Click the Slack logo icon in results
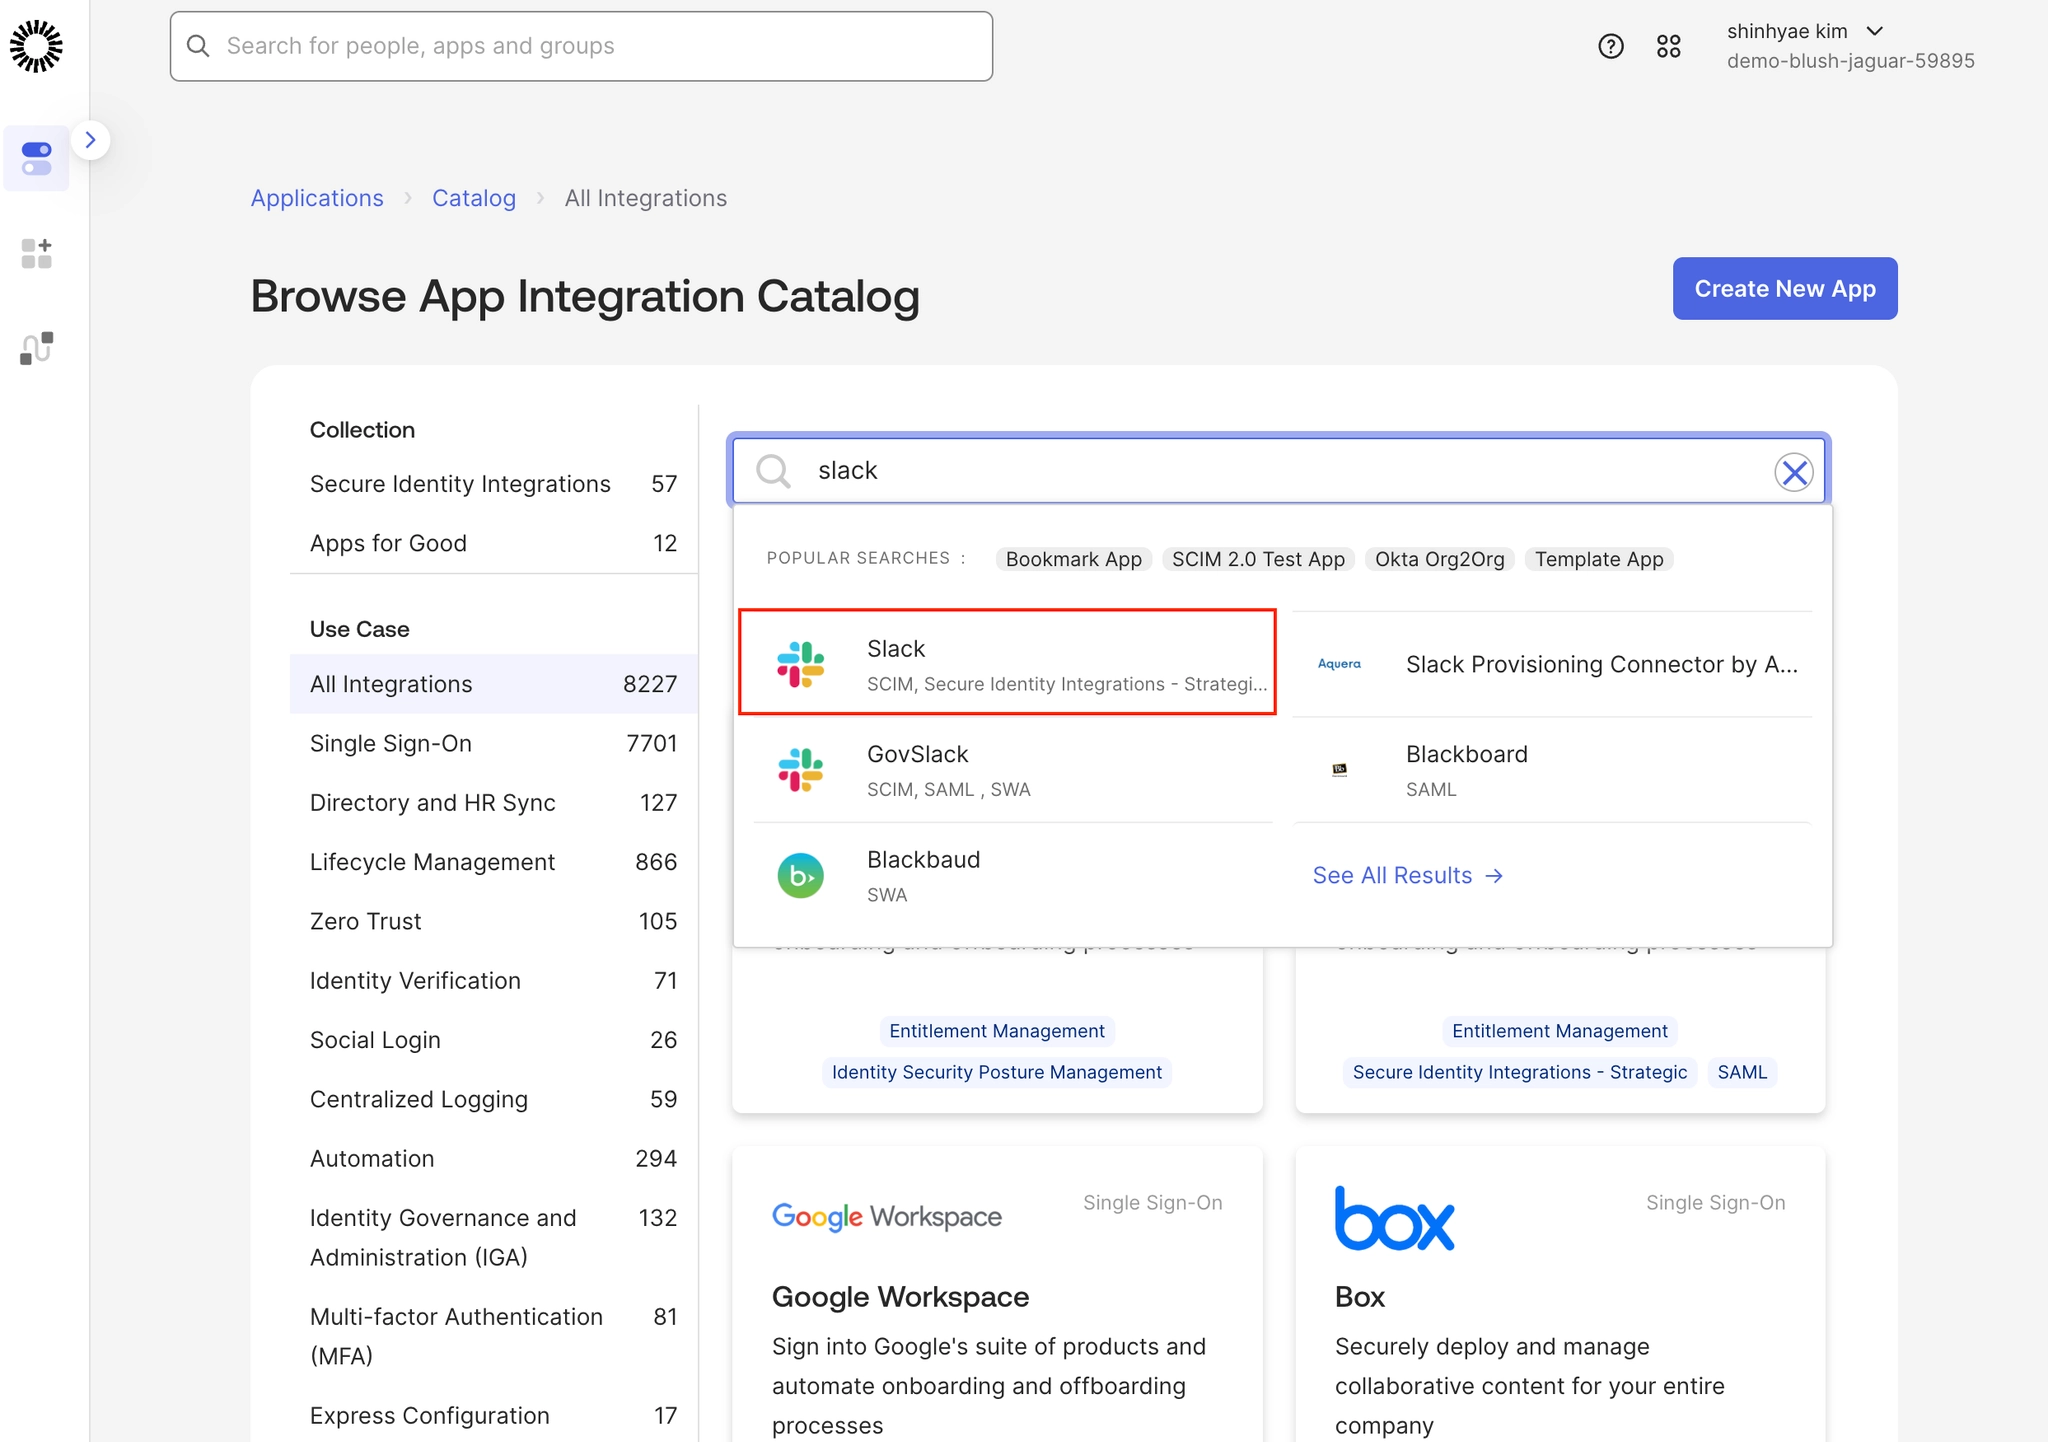This screenshot has height=1442, width=2048. pyautogui.click(x=801, y=665)
